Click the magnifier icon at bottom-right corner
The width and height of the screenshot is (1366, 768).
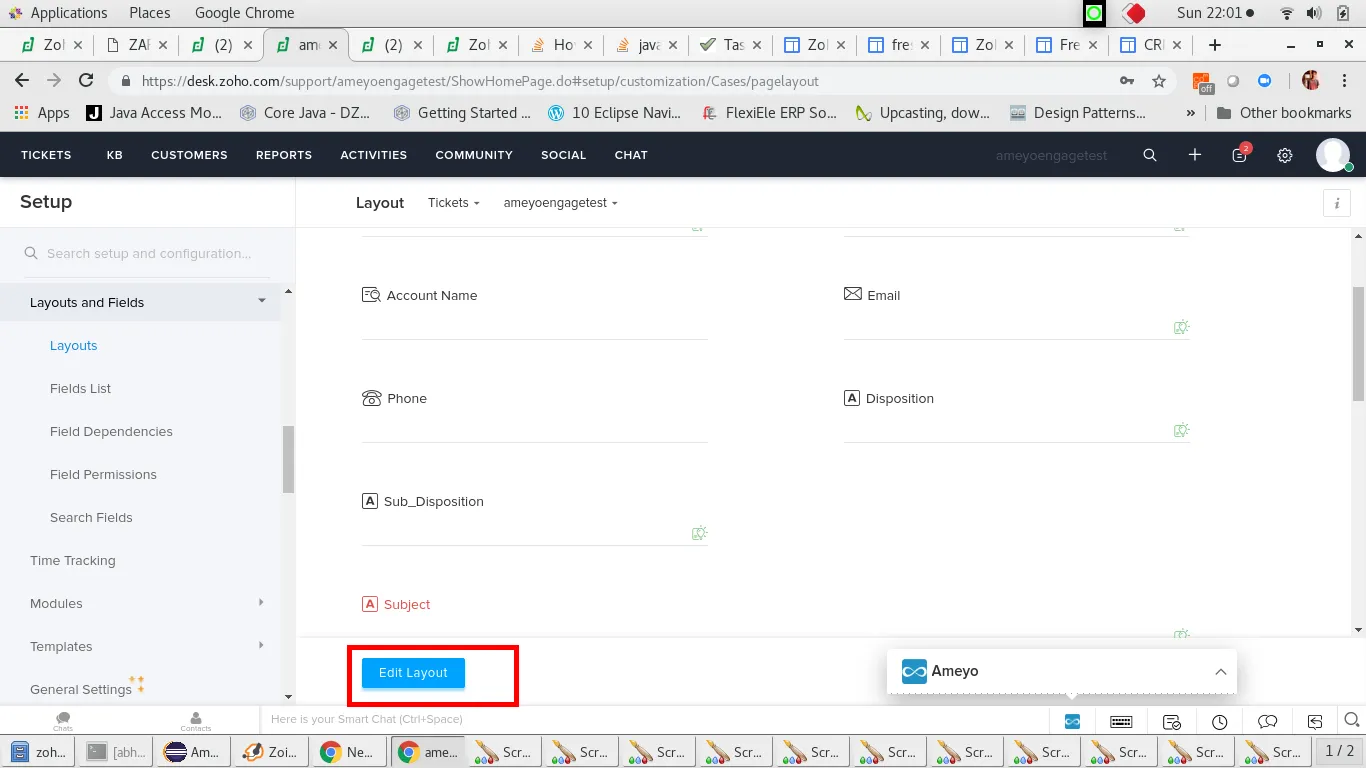[x=1352, y=720]
